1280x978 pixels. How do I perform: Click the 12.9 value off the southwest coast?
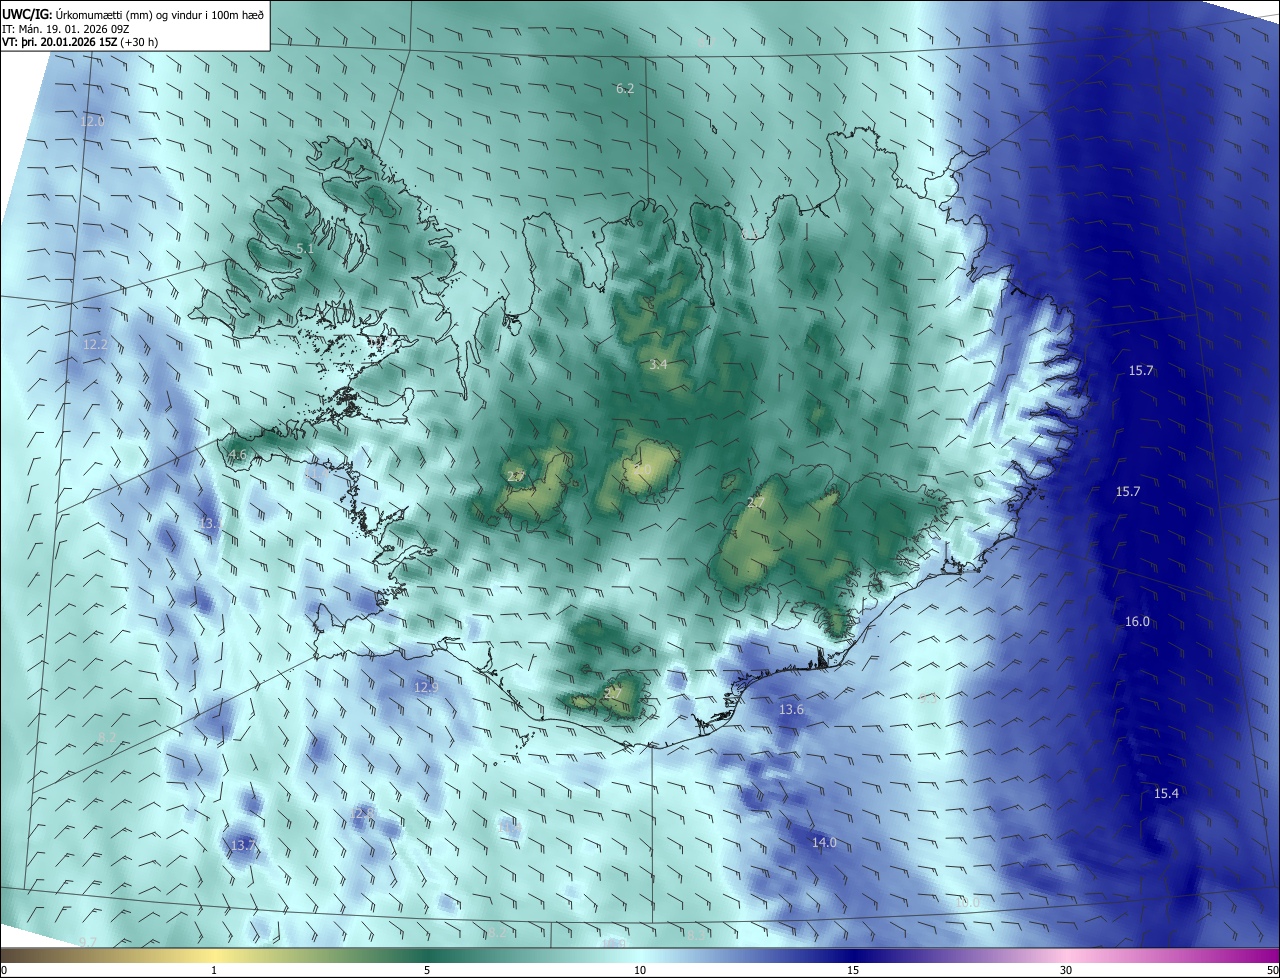click(426, 687)
